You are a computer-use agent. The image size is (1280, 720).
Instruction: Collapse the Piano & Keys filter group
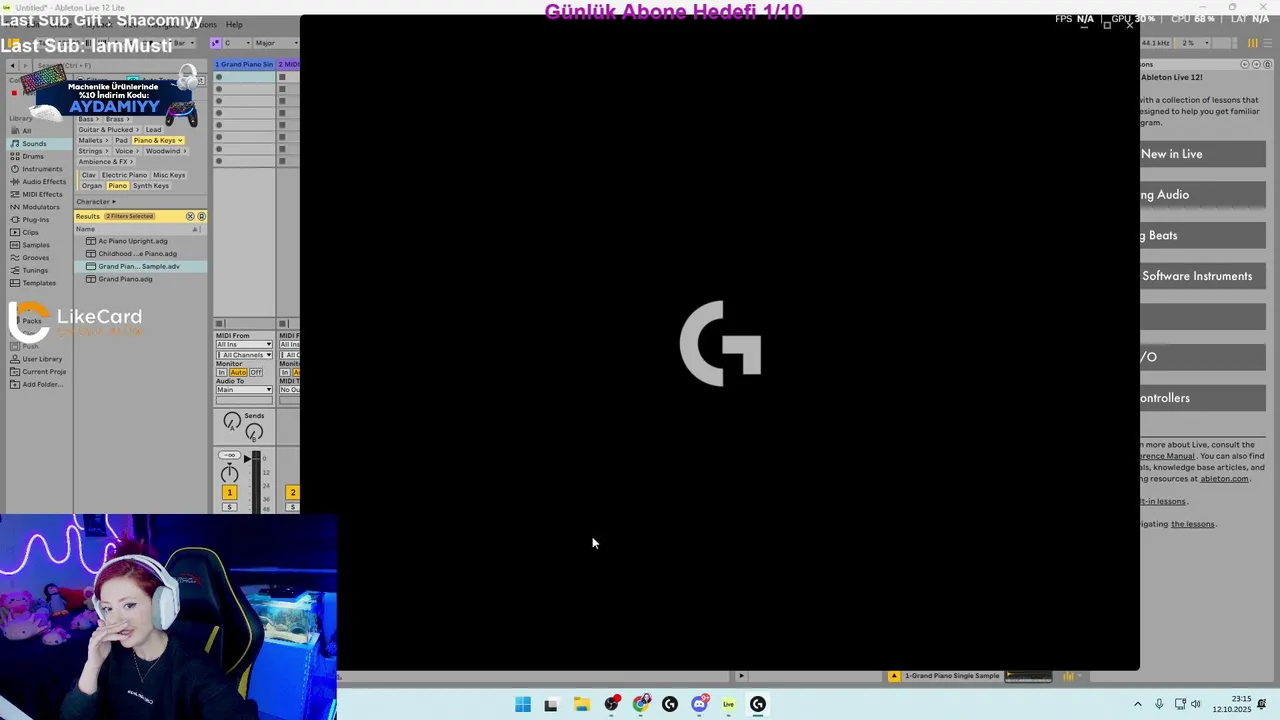[158, 141]
